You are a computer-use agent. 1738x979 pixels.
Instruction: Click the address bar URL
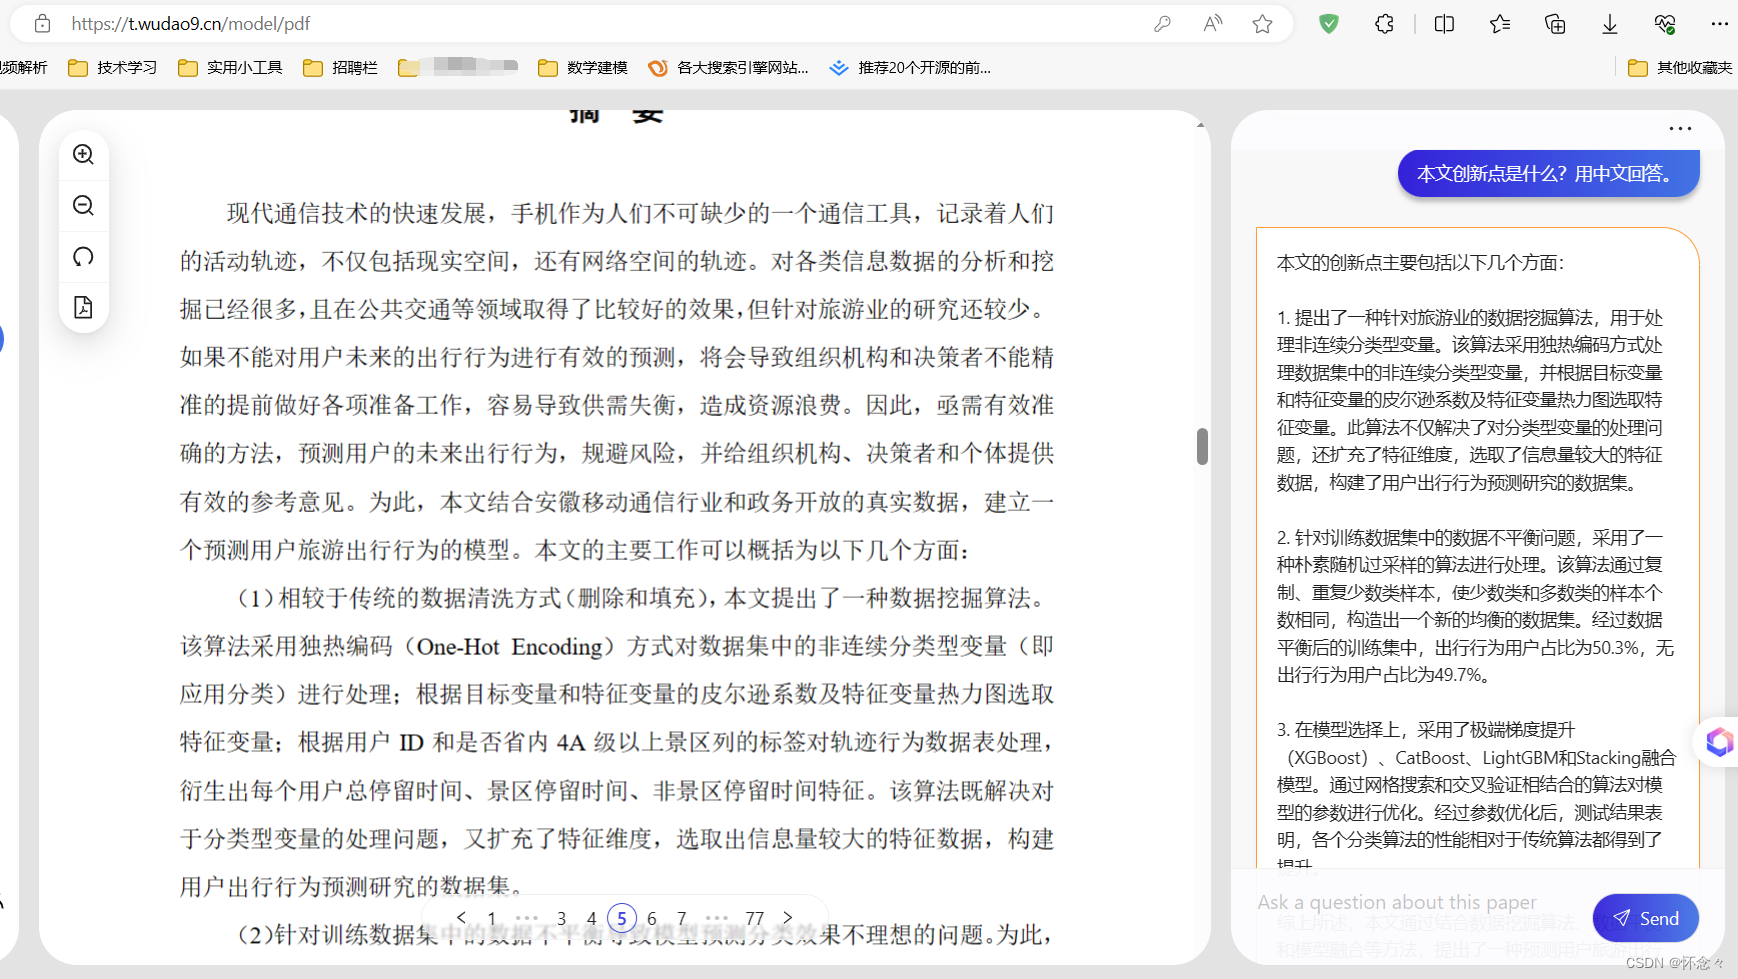[x=191, y=24]
